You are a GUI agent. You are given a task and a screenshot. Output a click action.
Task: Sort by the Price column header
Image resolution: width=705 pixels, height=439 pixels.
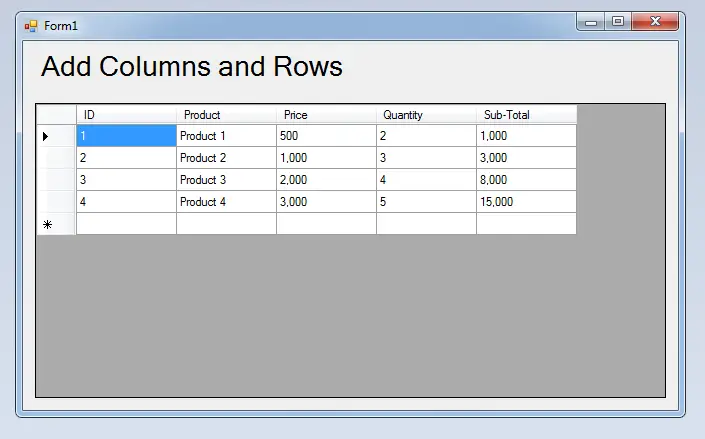(326, 115)
